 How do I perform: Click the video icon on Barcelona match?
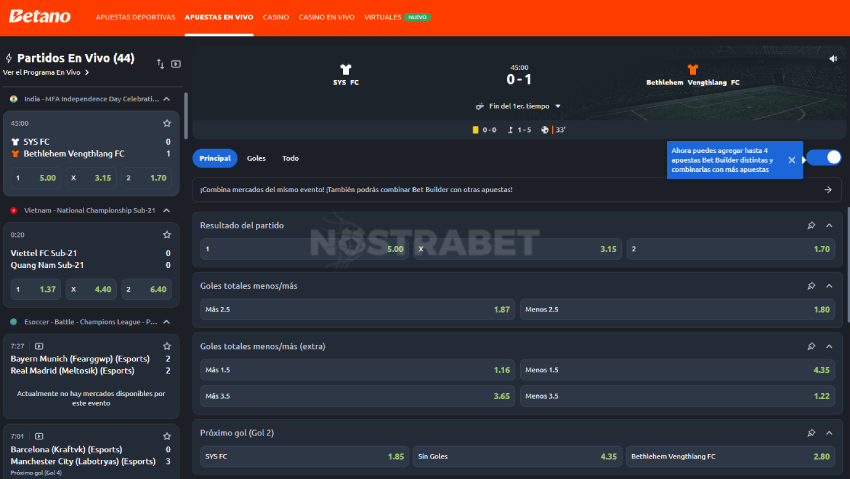click(x=39, y=436)
